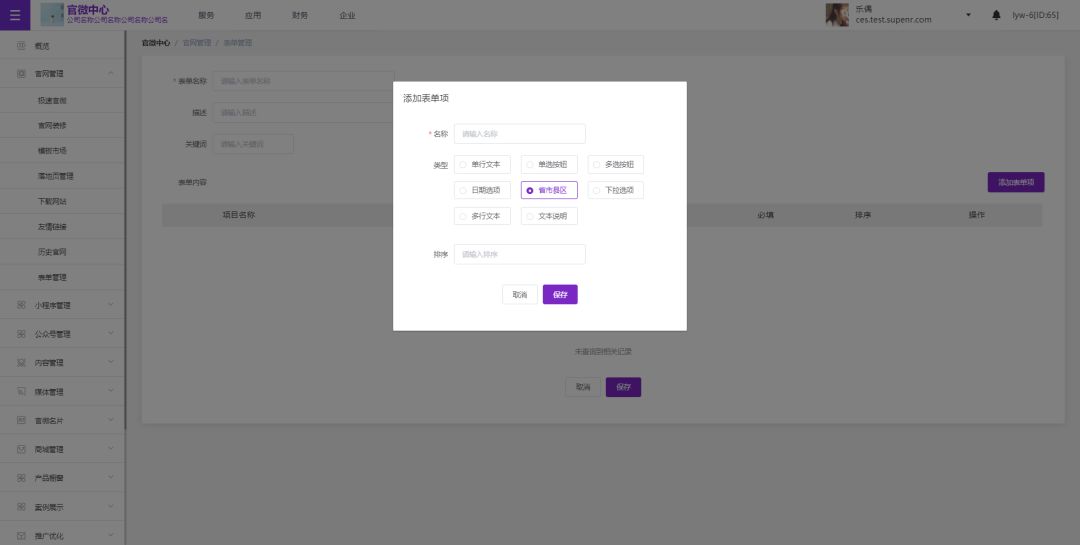
Task: Open the account dropdown arrow
Action: (968, 16)
